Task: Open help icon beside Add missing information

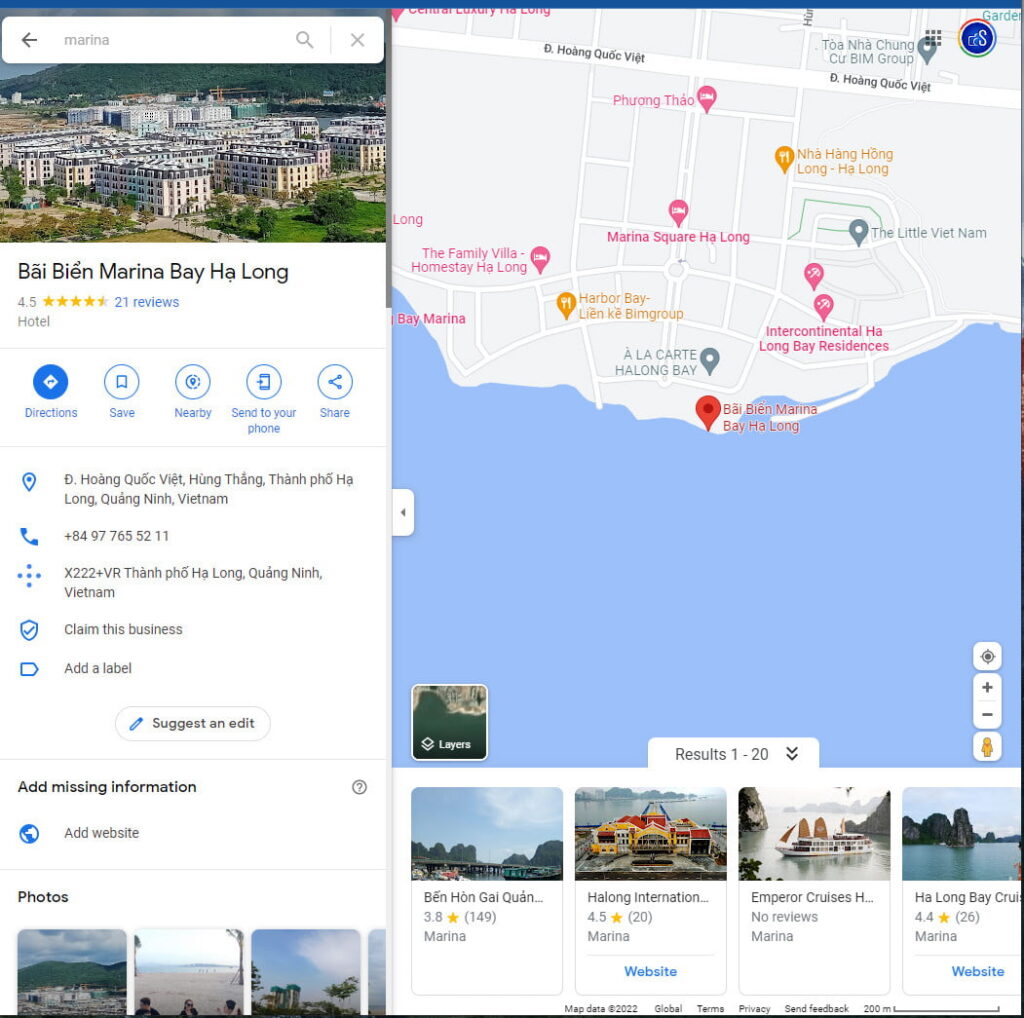Action: [x=359, y=787]
